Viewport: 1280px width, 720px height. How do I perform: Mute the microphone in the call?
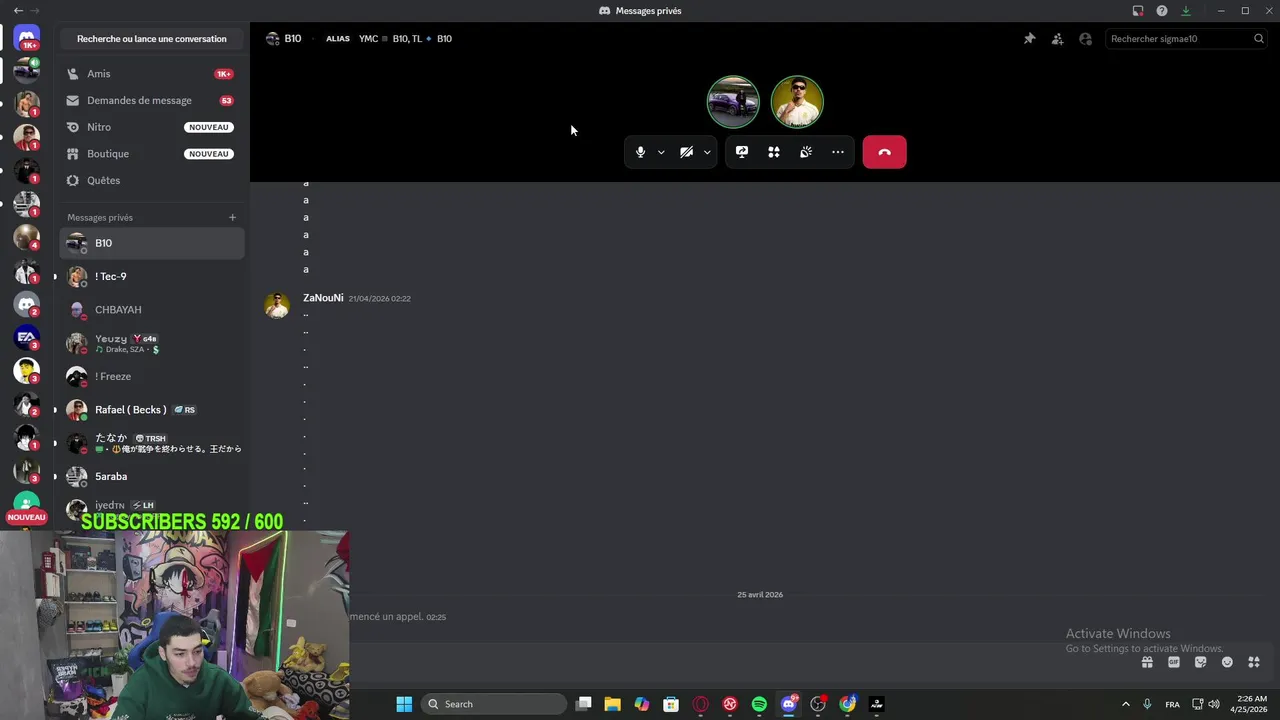click(x=640, y=152)
